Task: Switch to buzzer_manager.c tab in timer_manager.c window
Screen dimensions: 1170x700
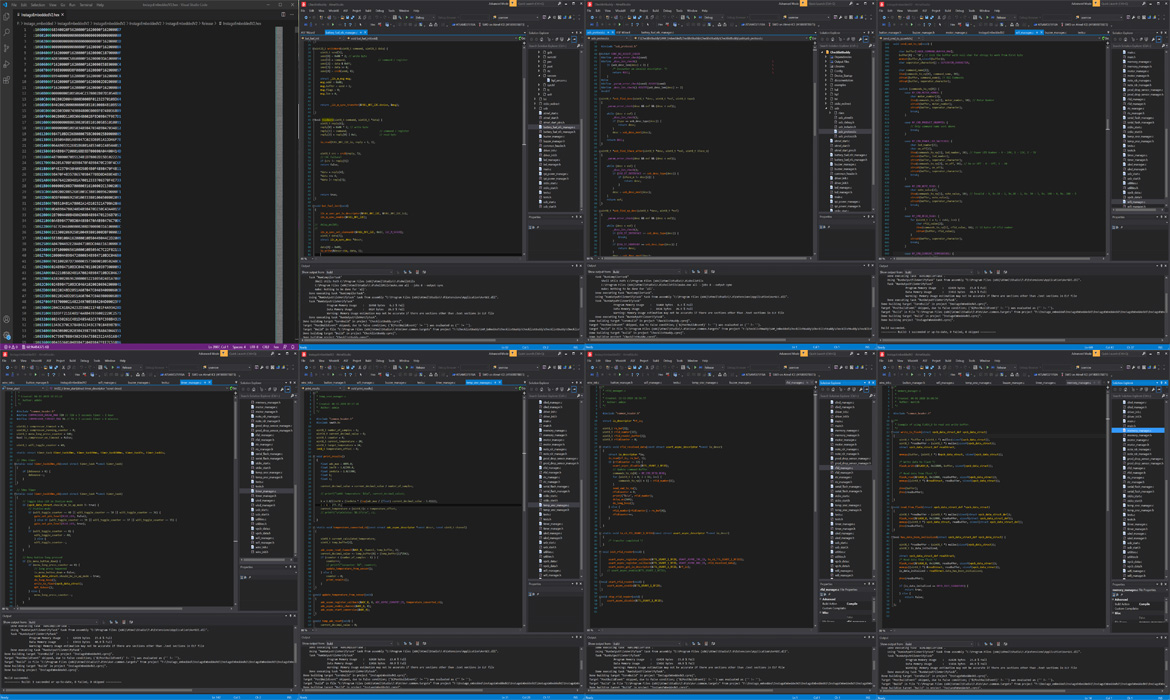Action: pos(139,382)
